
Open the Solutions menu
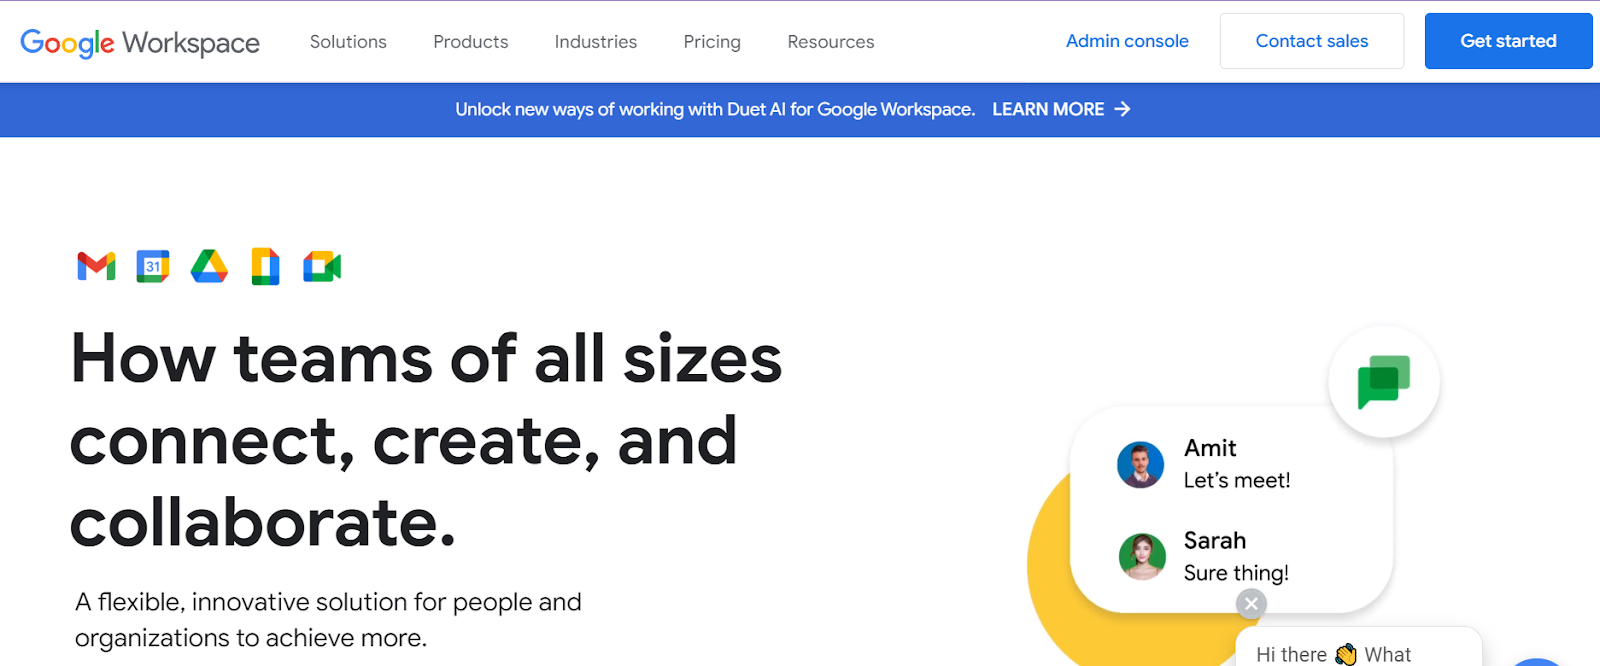[348, 42]
